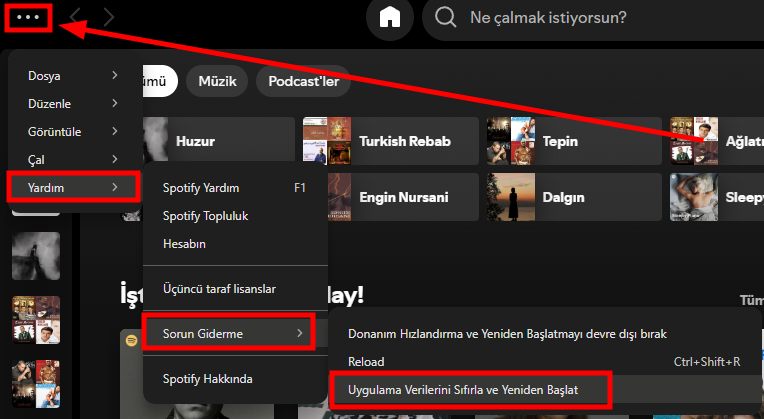Image resolution: width=764 pixels, height=419 pixels.
Task: Open the Düzenle menu
Action: [75, 103]
